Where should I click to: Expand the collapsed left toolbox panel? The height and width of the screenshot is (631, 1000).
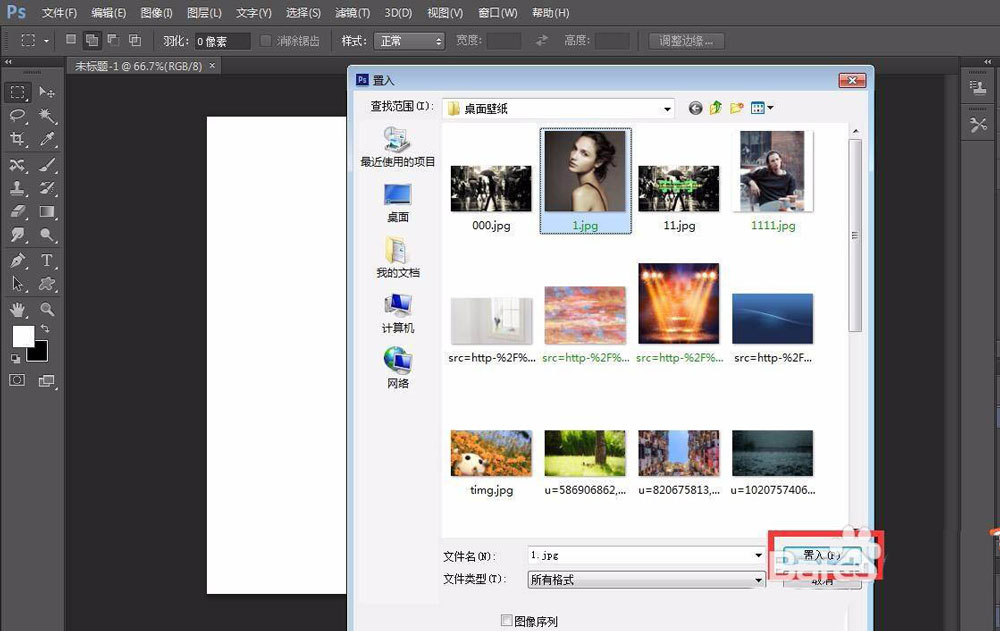(8, 62)
